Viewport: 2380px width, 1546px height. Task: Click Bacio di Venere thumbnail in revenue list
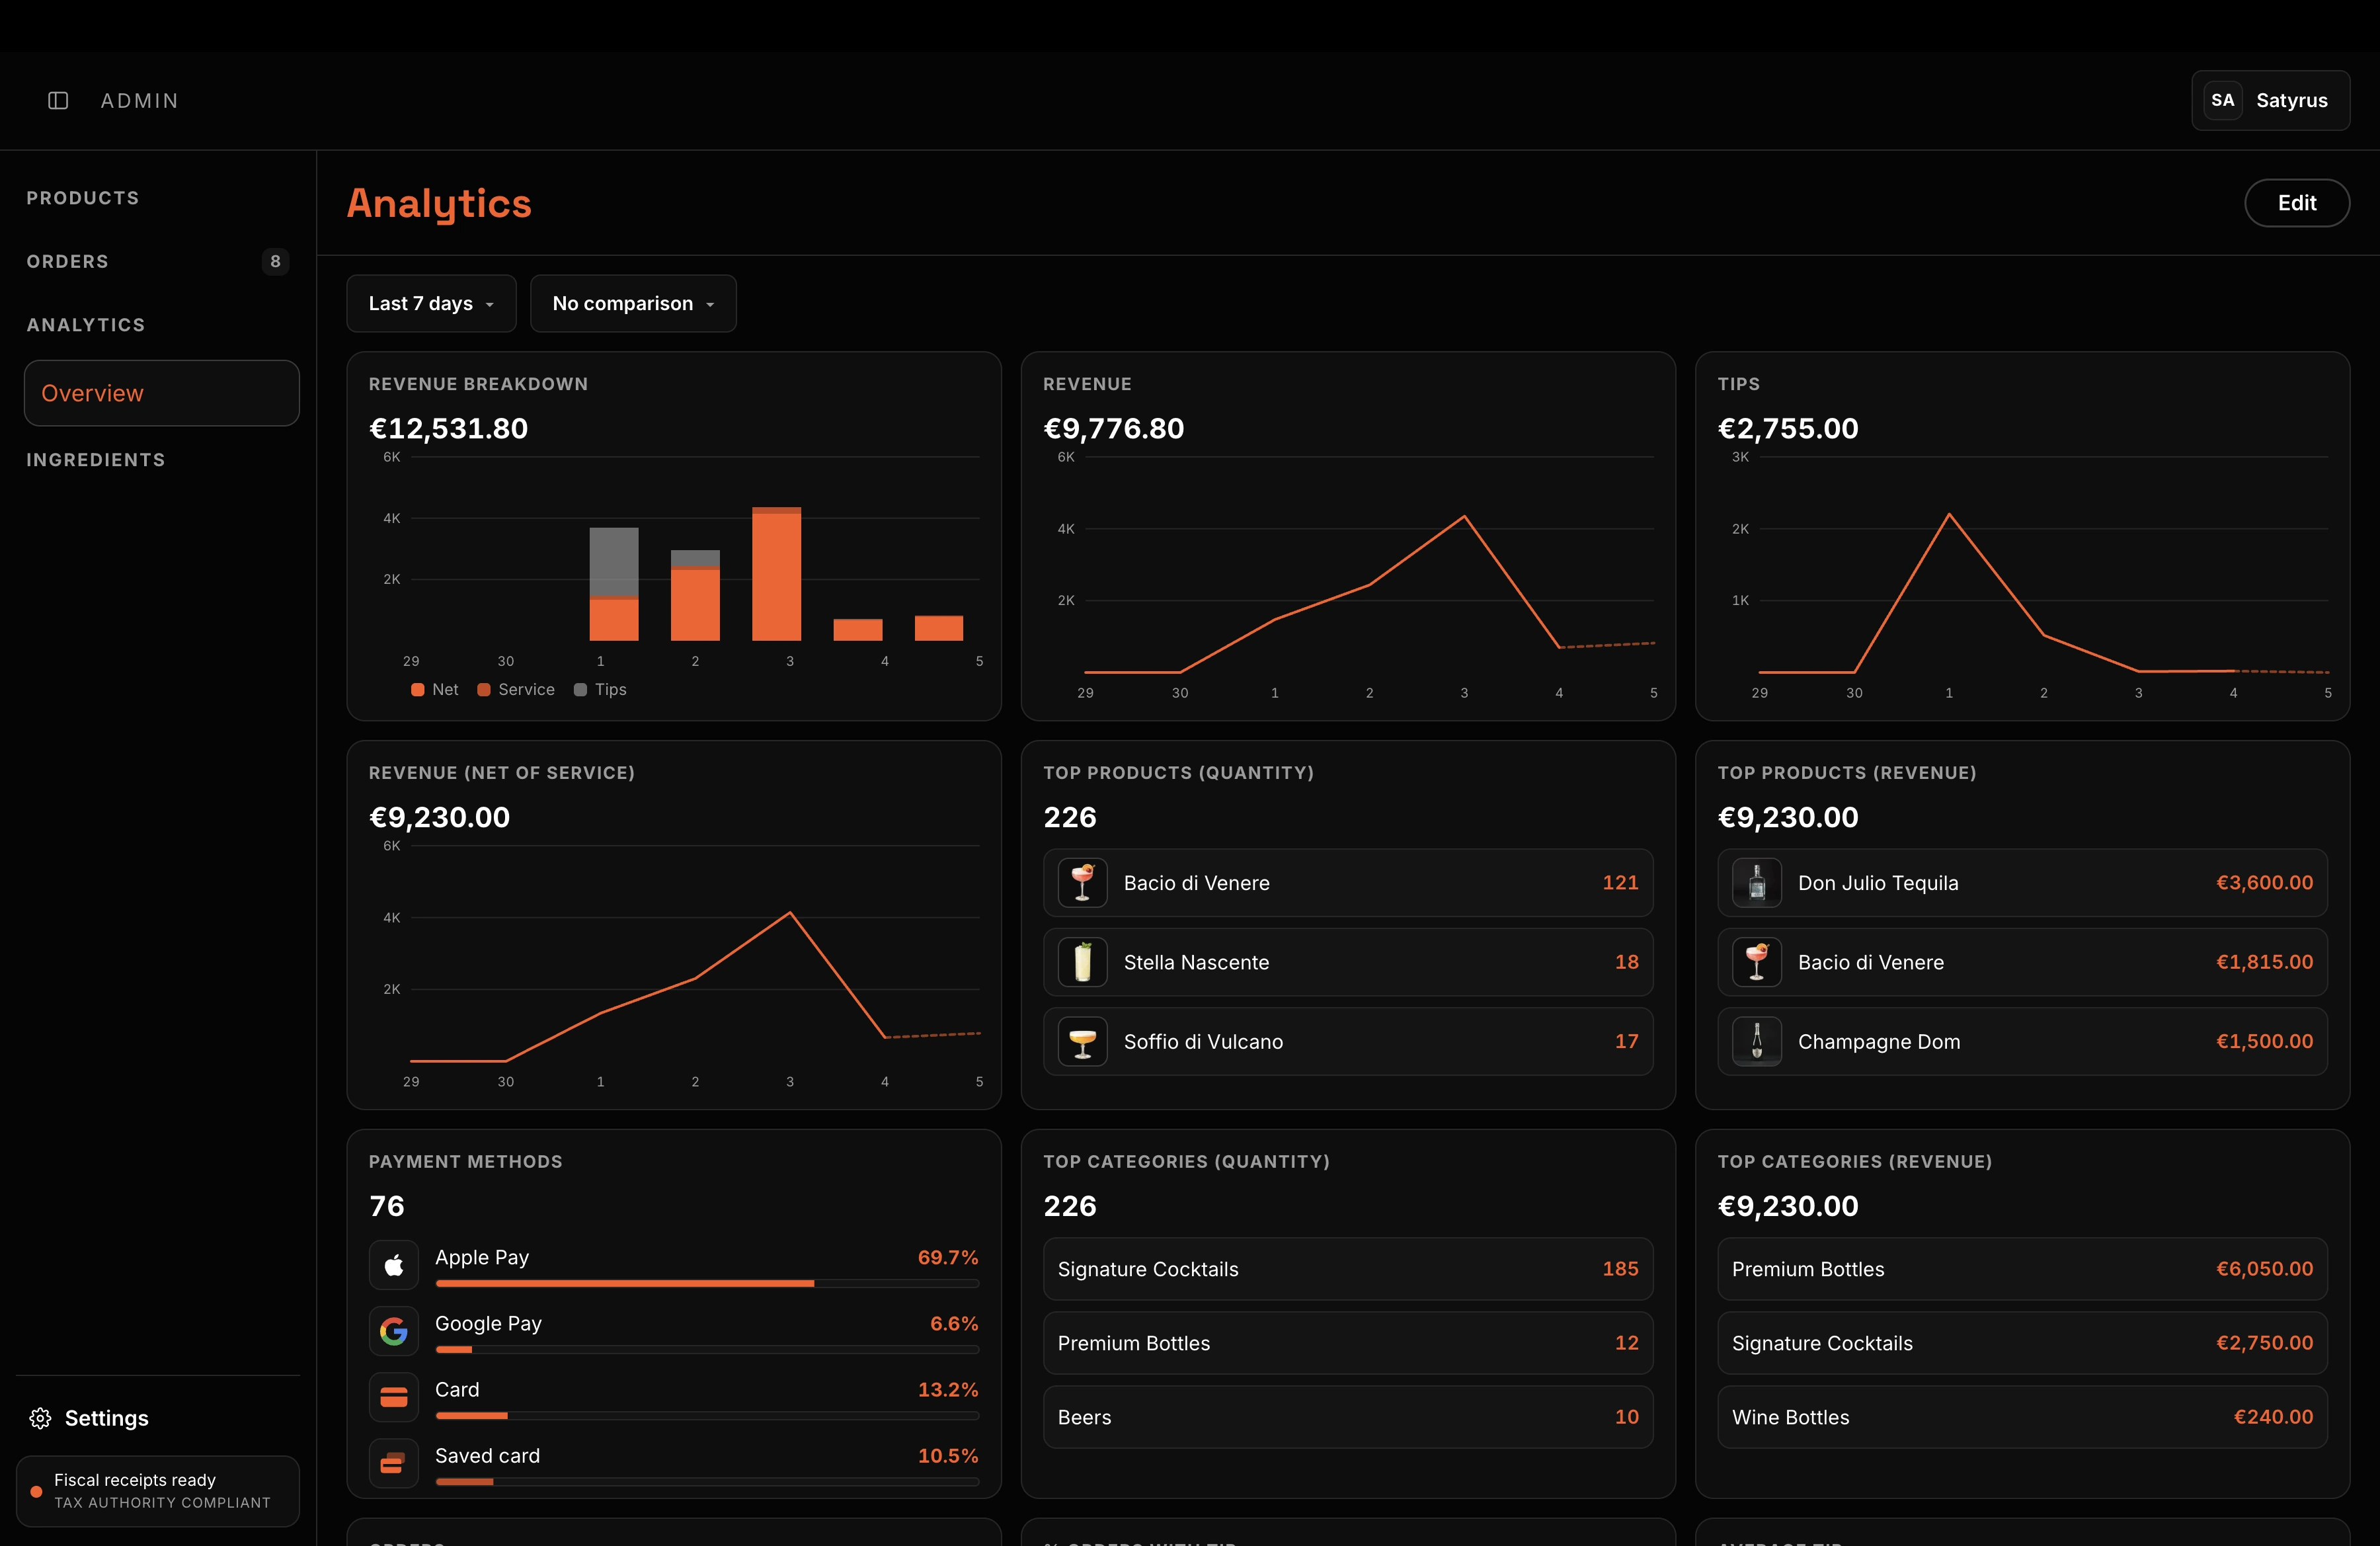click(x=1757, y=962)
